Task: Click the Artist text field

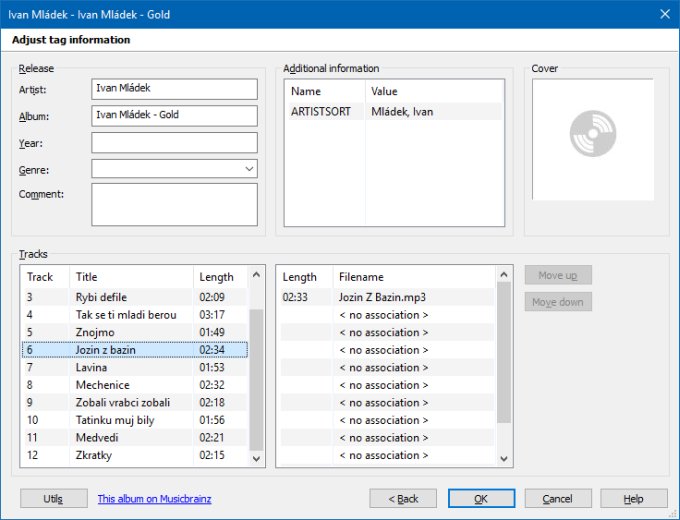Action: (x=174, y=89)
